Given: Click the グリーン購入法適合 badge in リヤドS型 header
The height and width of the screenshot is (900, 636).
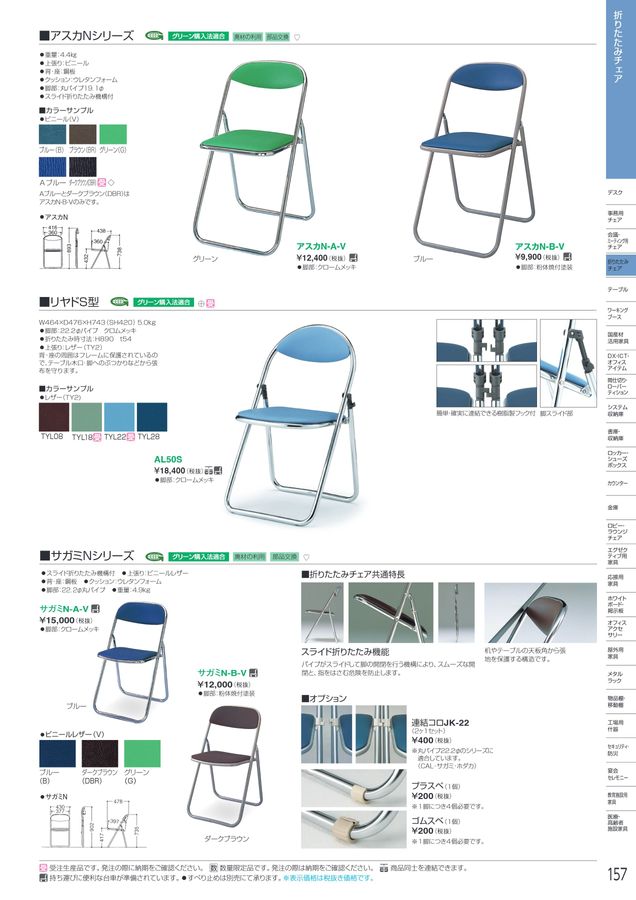Looking at the screenshot, I should [x=164, y=302].
